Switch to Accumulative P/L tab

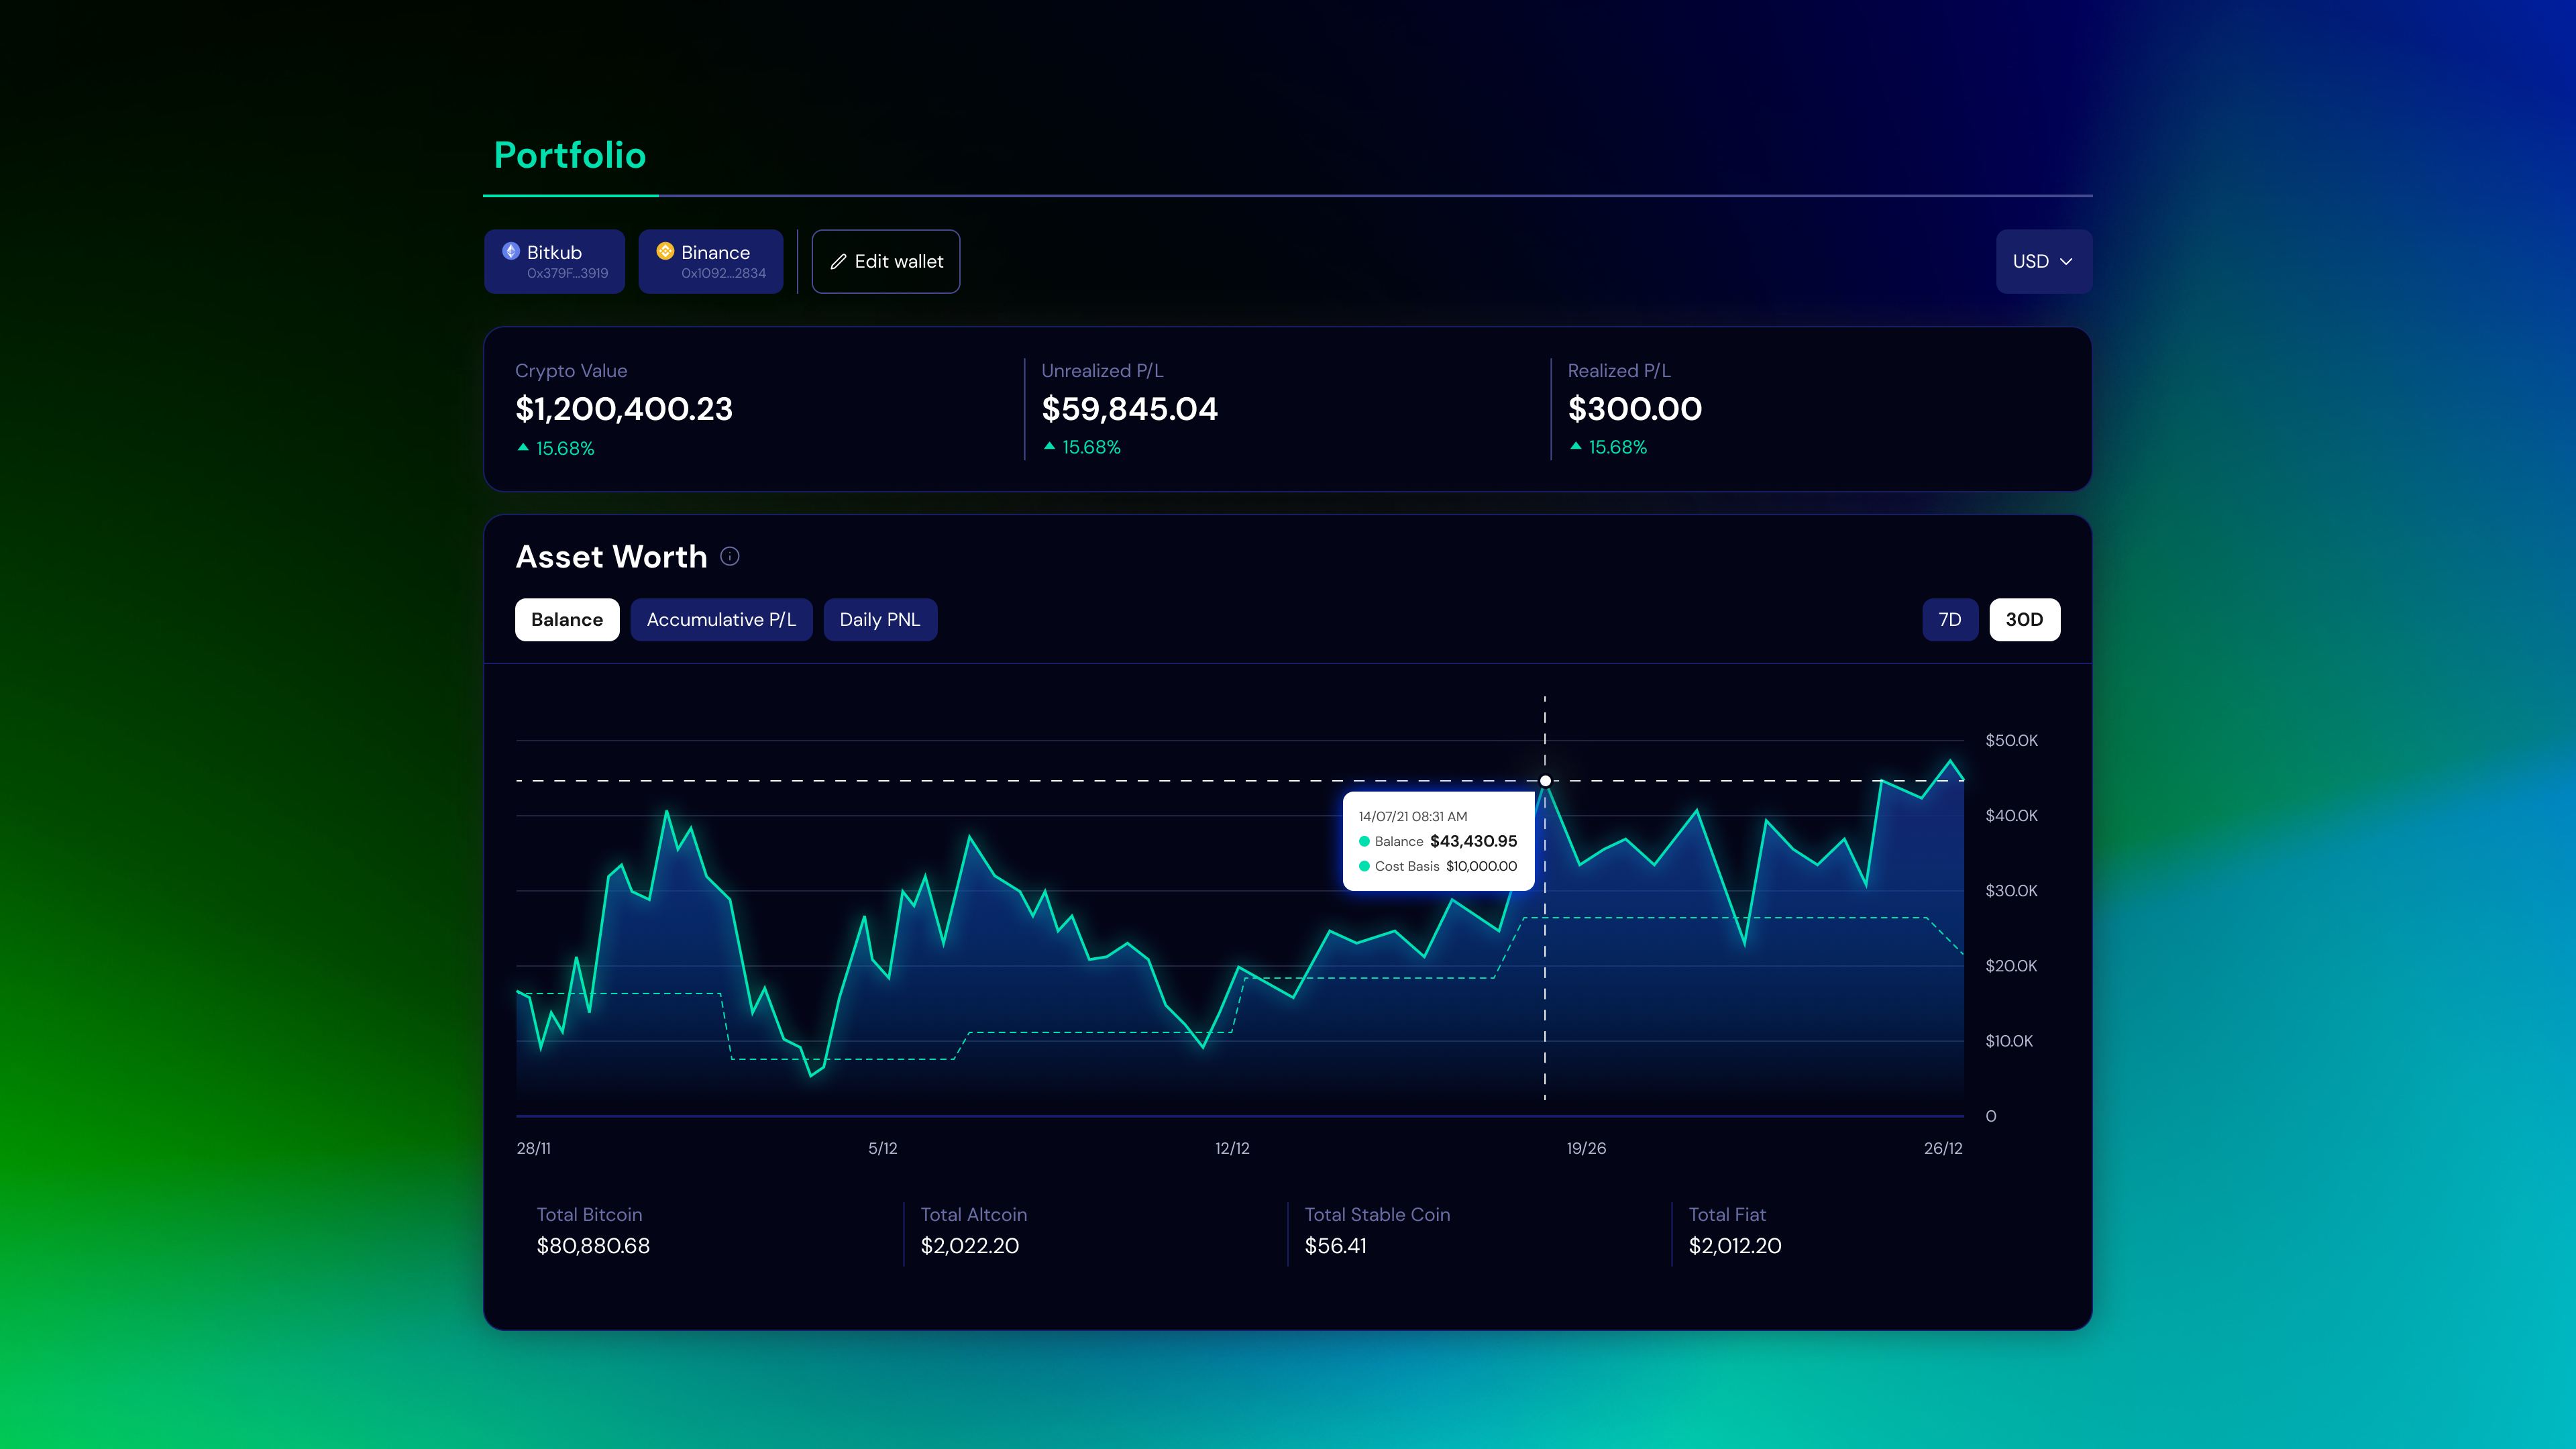[x=721, y=620]
